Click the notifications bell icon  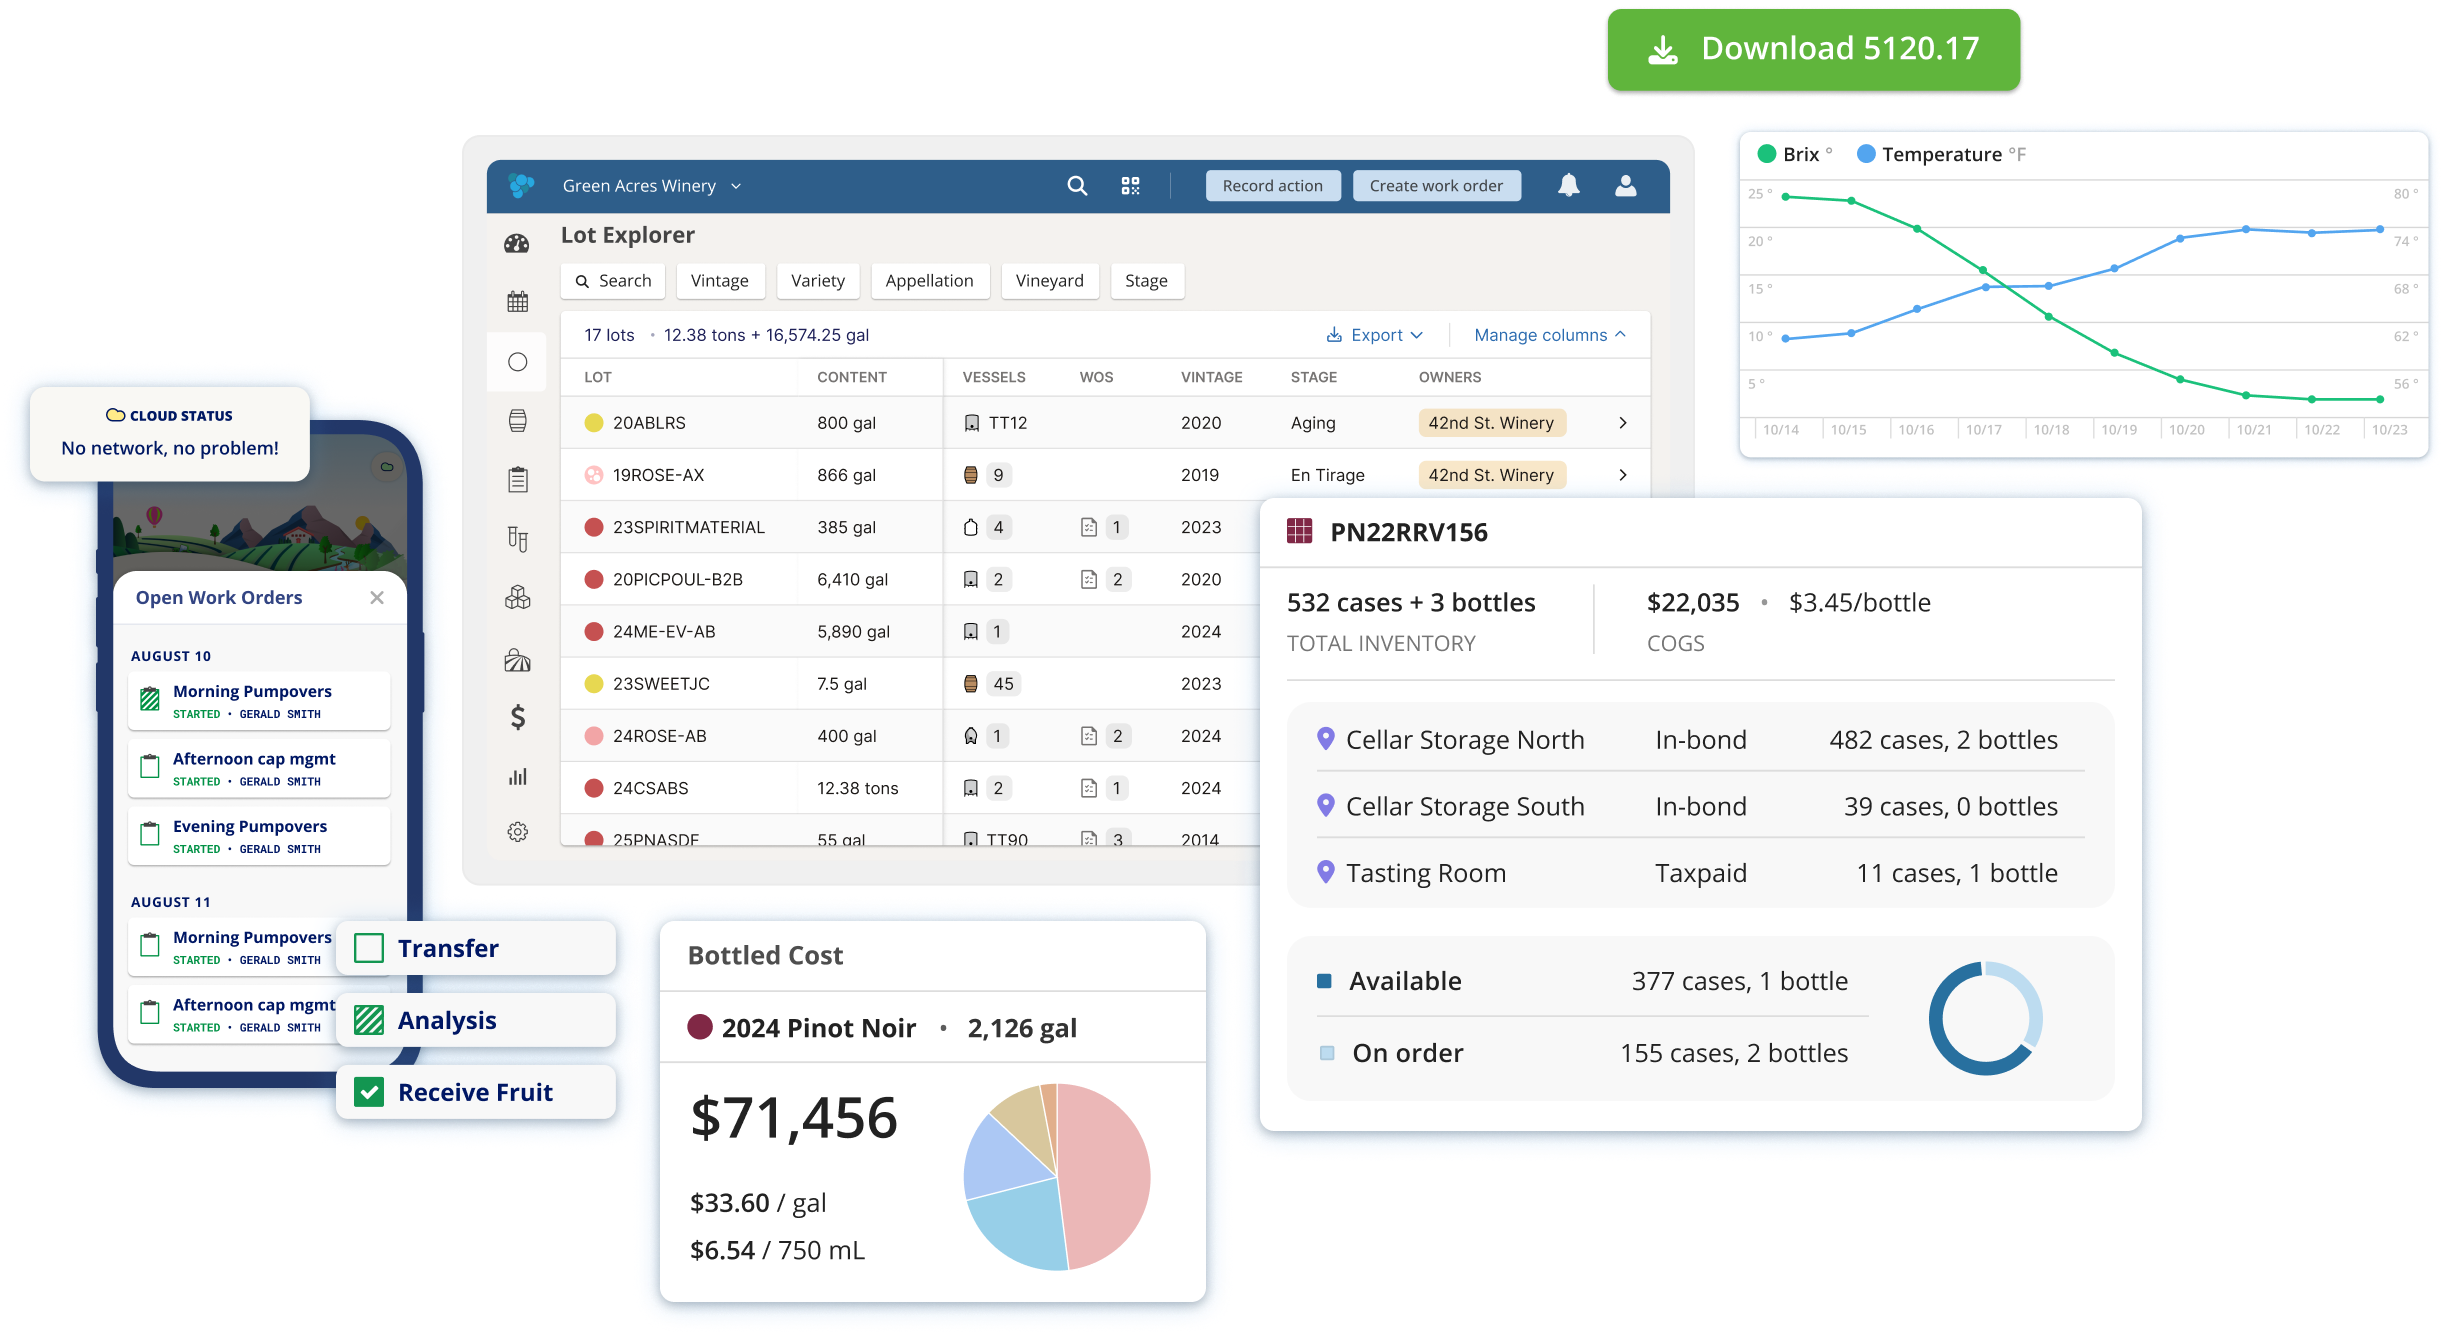pos(1568,186)
